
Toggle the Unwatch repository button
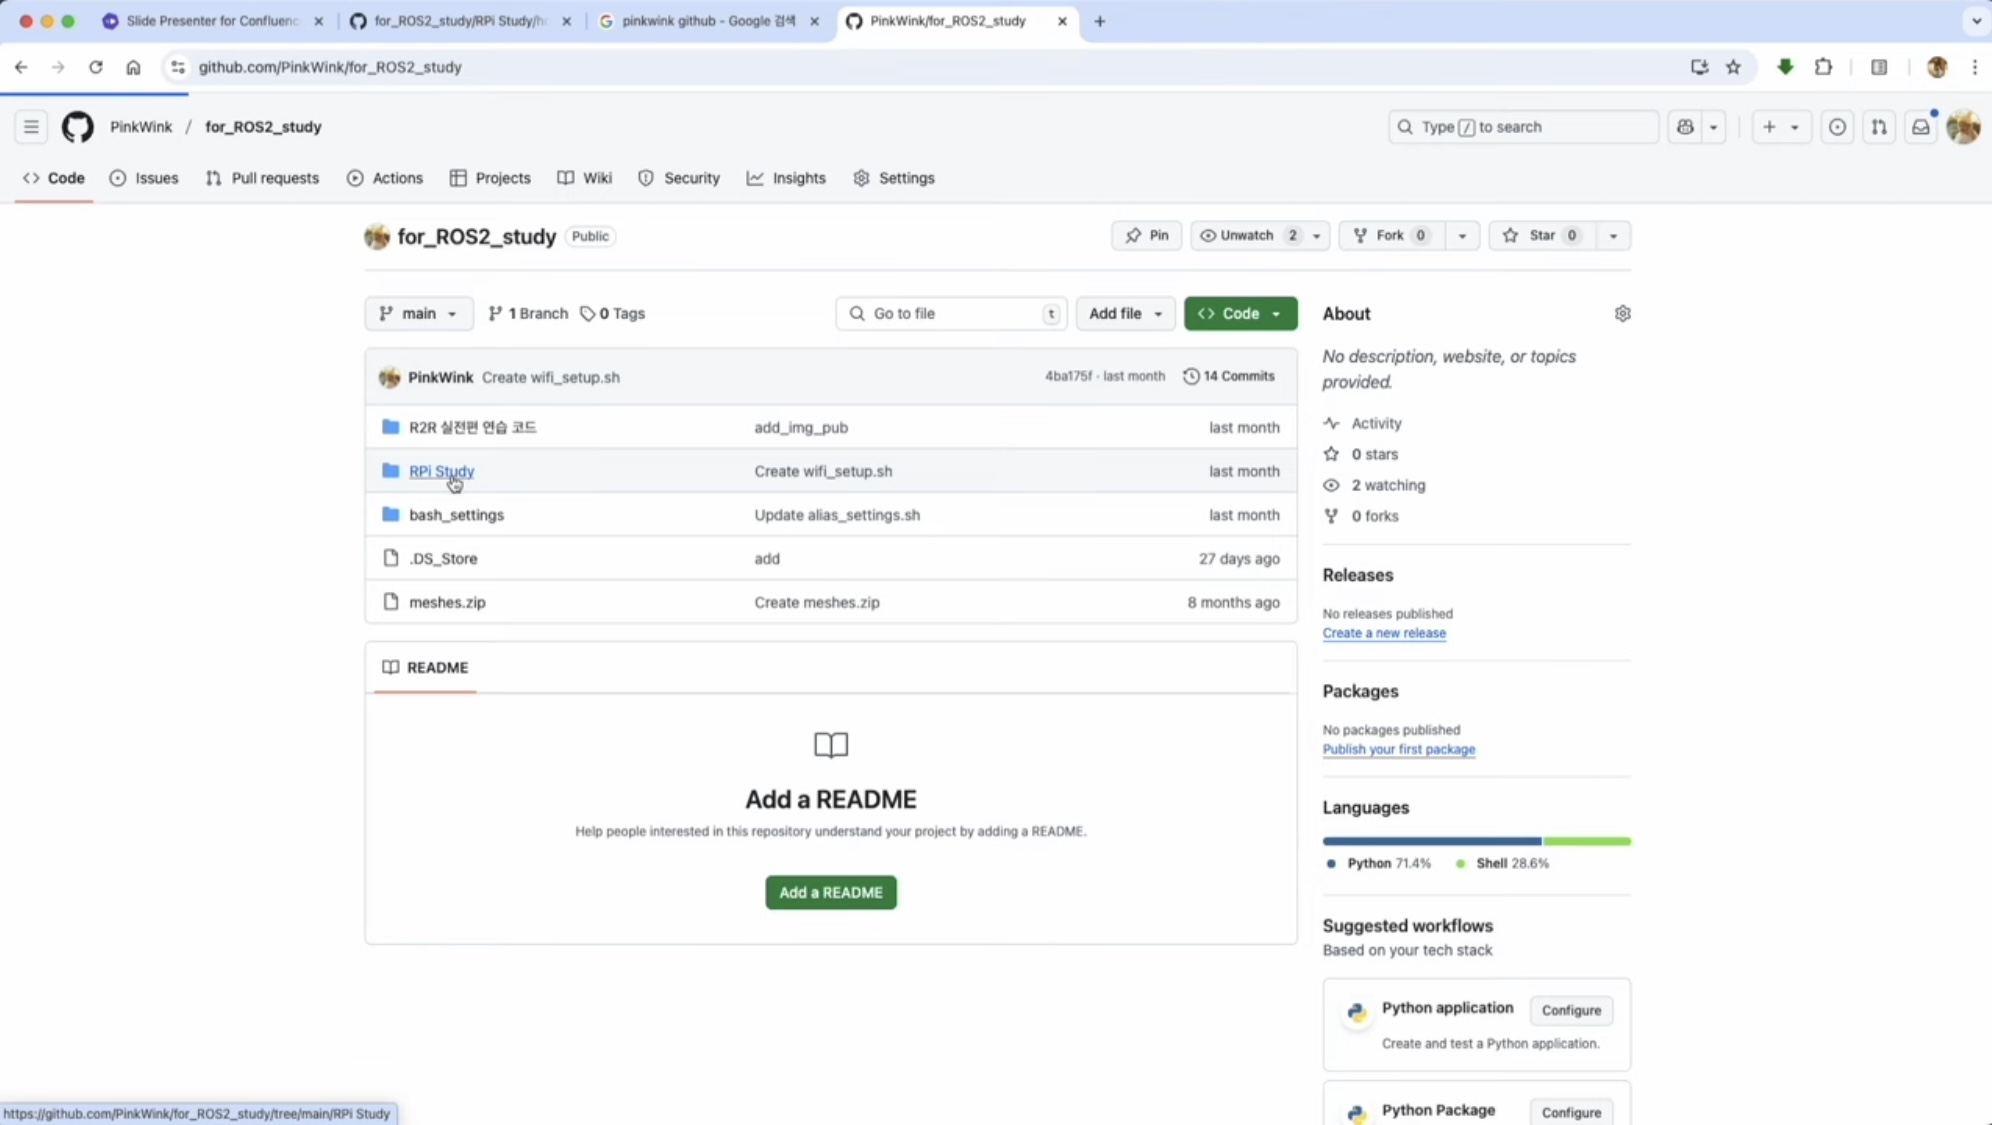point(1247,236)
